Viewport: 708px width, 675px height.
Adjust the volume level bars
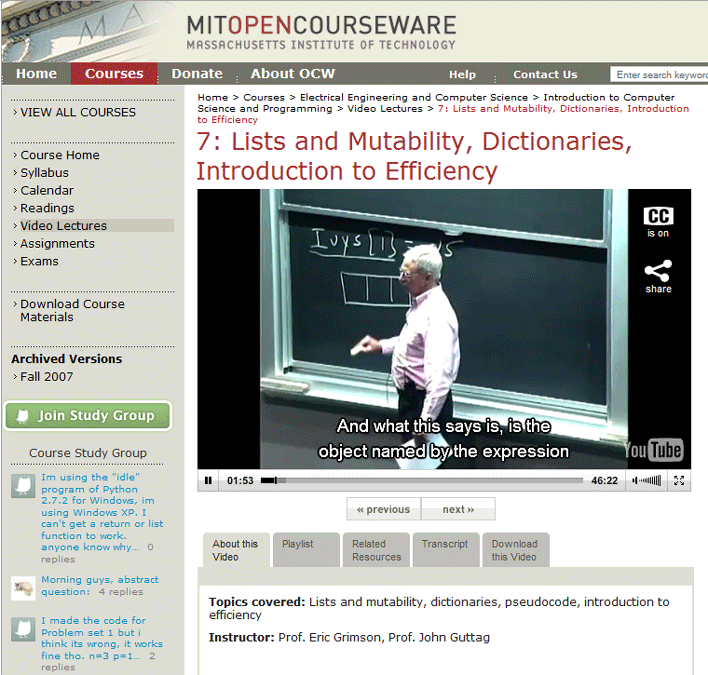coord(650,480)
